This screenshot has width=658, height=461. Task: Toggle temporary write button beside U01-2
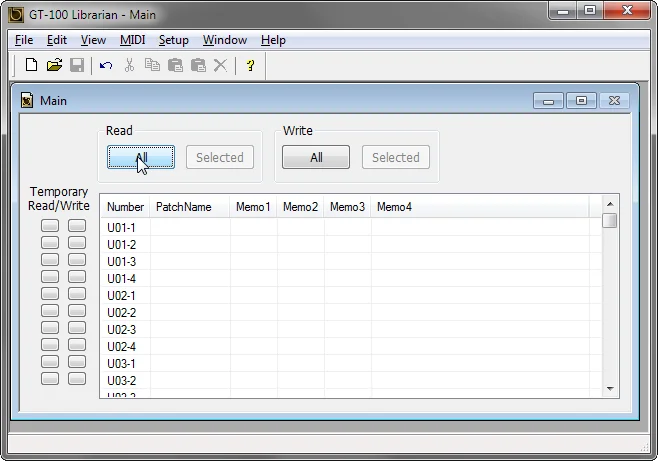(x=77, y=242)
